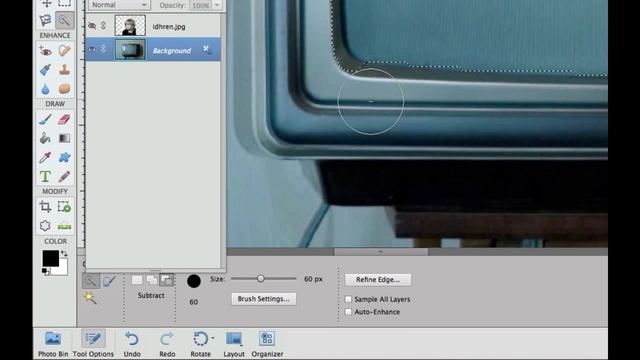Set selection mode to Subtract from selection

coord(167,280)
